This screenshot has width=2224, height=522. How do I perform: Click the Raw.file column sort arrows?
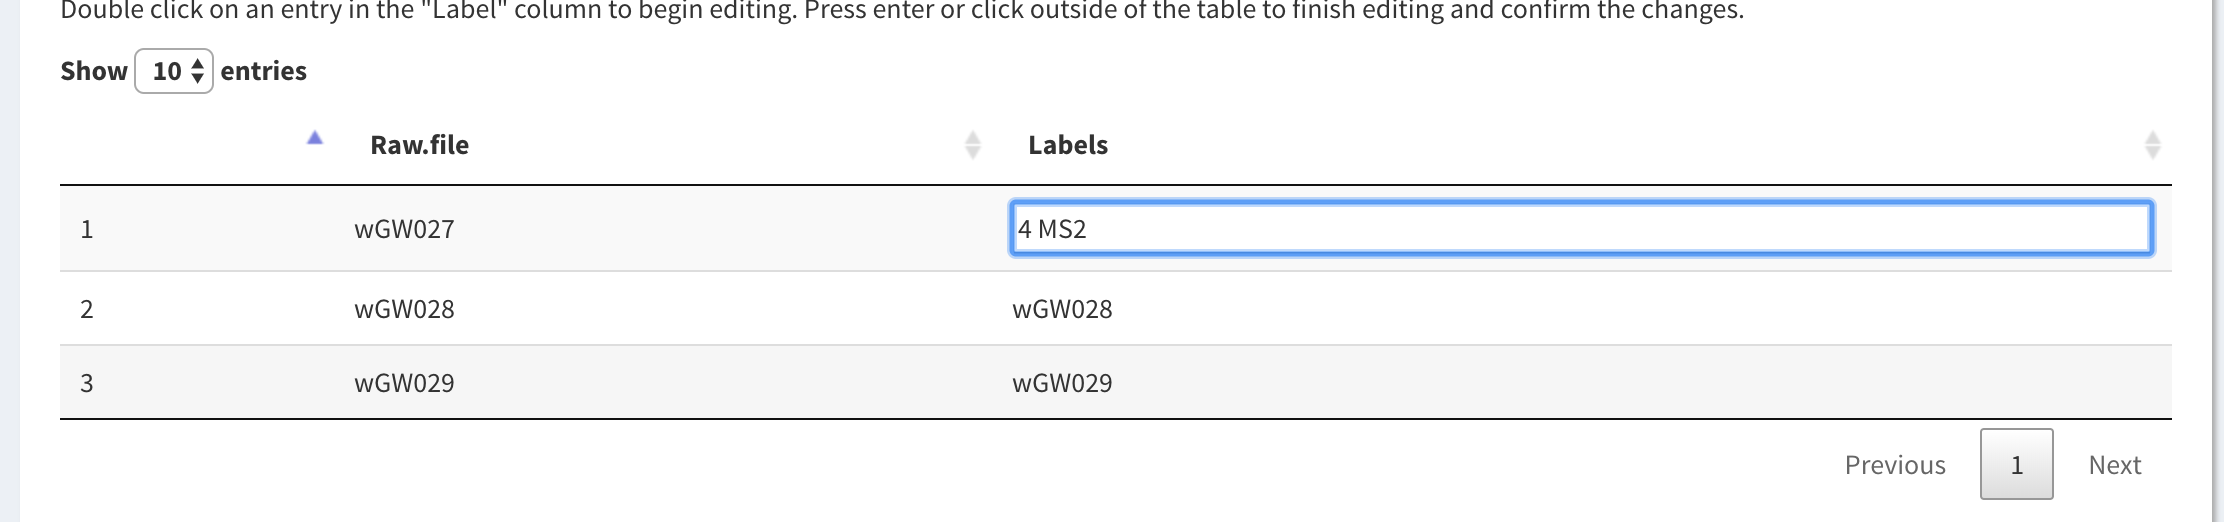pos(973,145)
